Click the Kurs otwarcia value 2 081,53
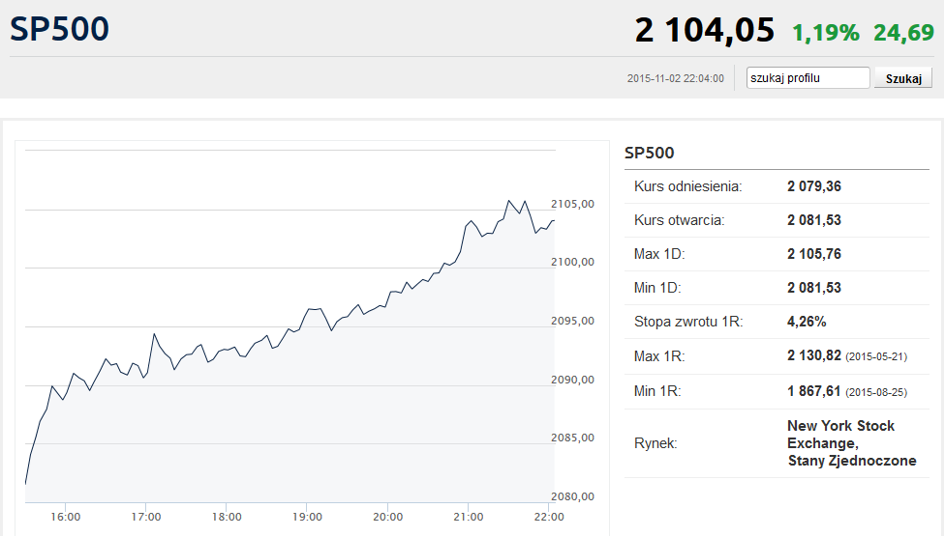 (x=814, y=220)
